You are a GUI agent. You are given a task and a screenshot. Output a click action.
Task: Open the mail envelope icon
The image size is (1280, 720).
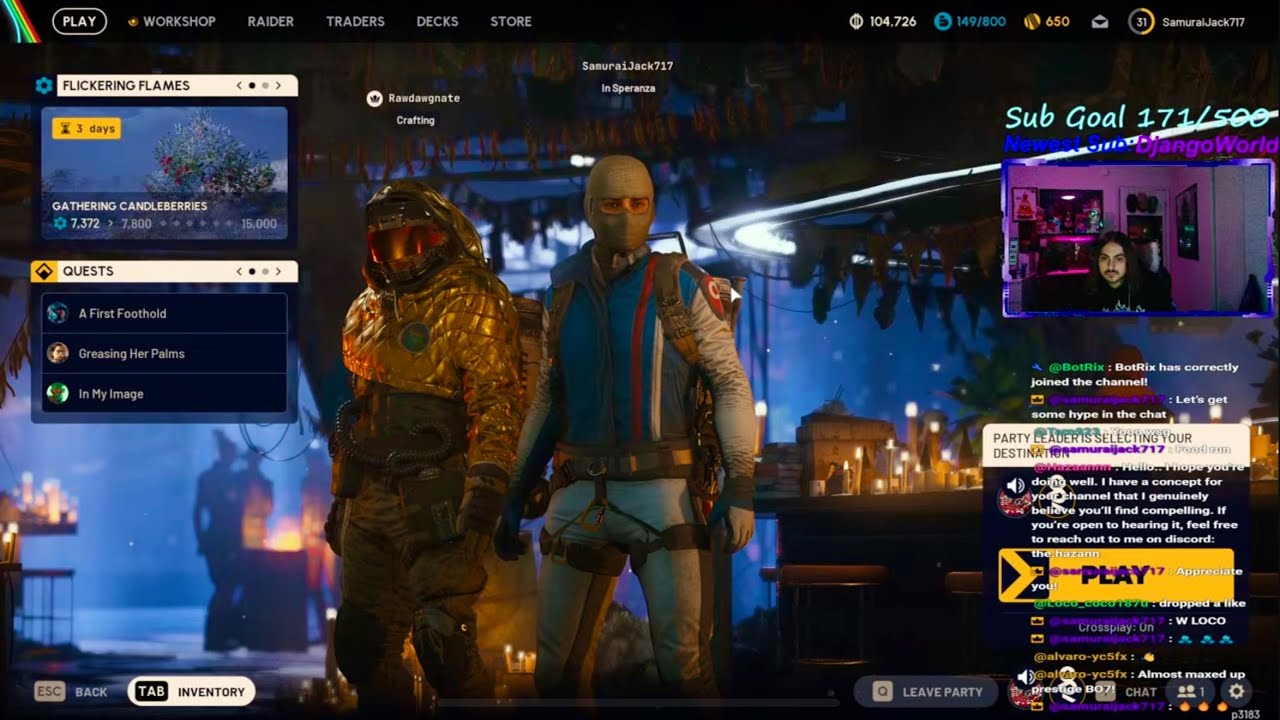[x=1100, y=21]
